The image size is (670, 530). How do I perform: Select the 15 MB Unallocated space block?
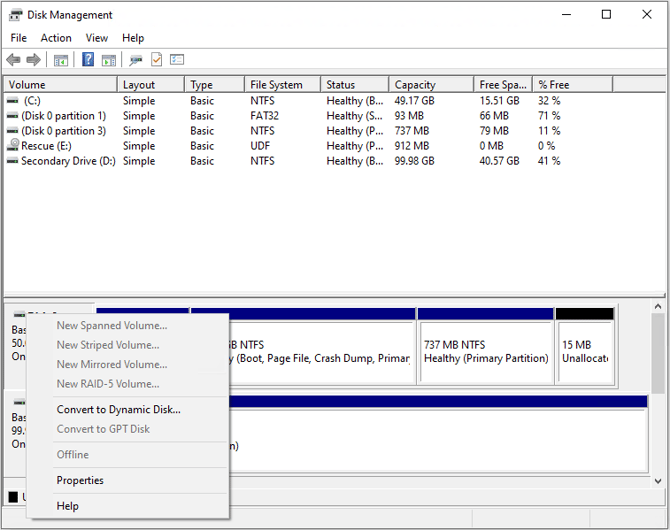pyautogui.click(x=585, y=346)
